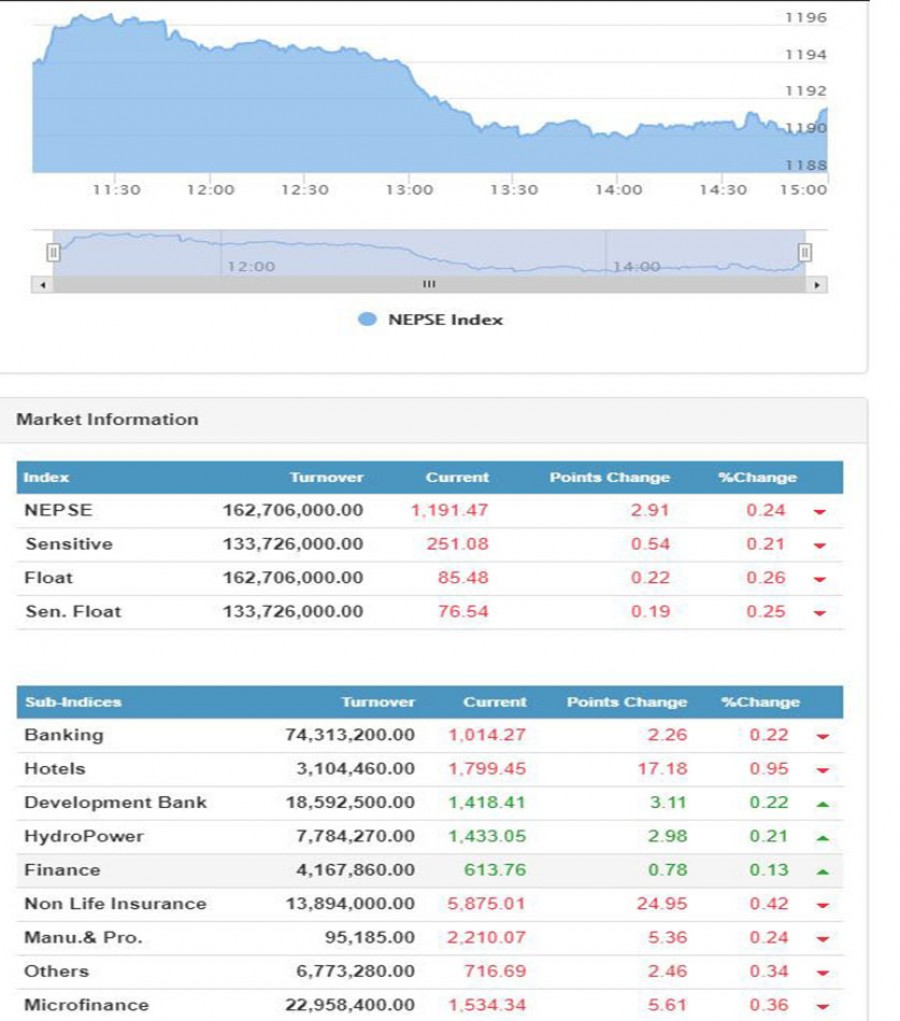
Task: Click the scrollbar right arrow button
Action: 818,285
